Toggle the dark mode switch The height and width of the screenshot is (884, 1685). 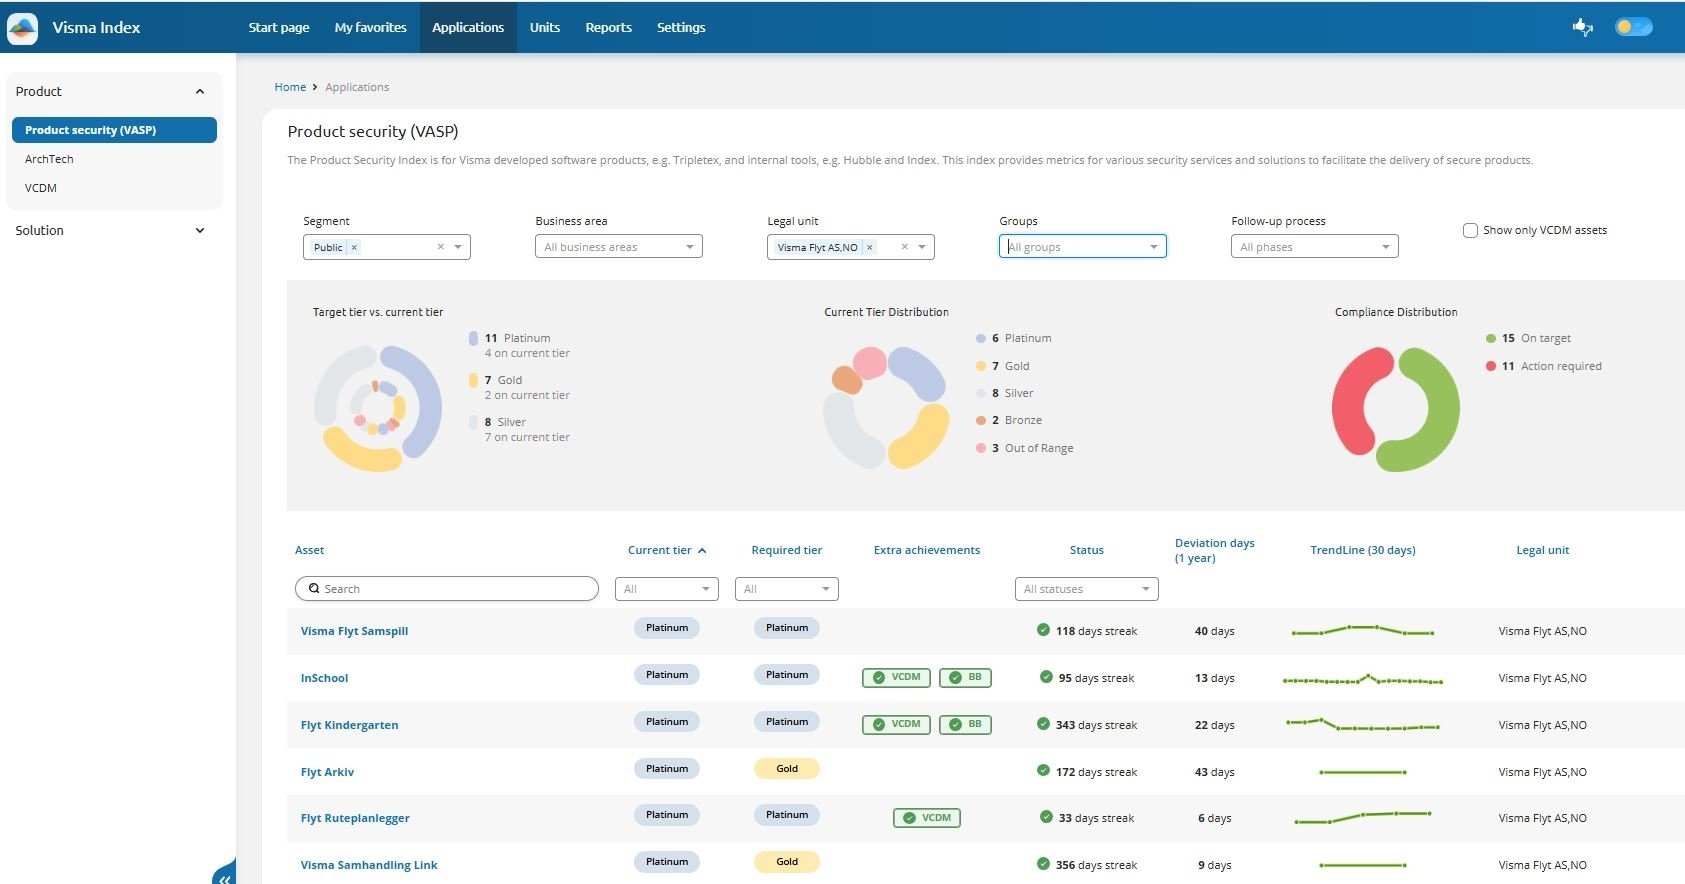(x=1633, y=27)
